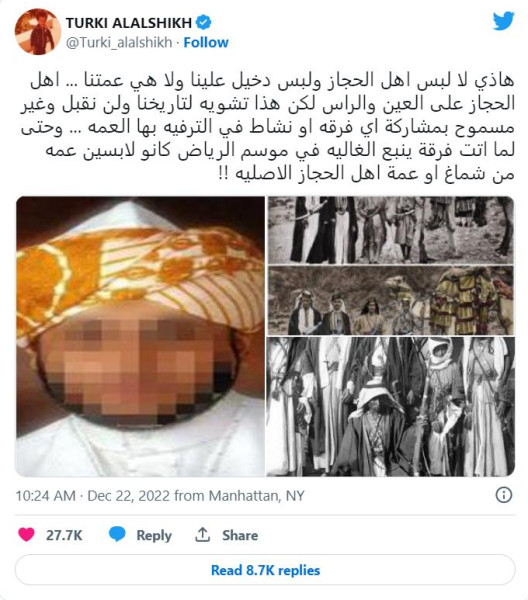This screenshot has width=528, height=600.
Task: Open Turki Alalshikh's profile avatar
Action: 37,31
